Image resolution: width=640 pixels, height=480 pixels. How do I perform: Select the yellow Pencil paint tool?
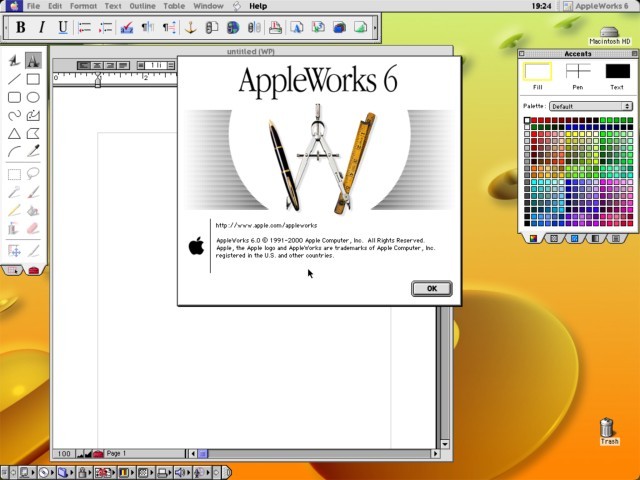click(14, 211)
